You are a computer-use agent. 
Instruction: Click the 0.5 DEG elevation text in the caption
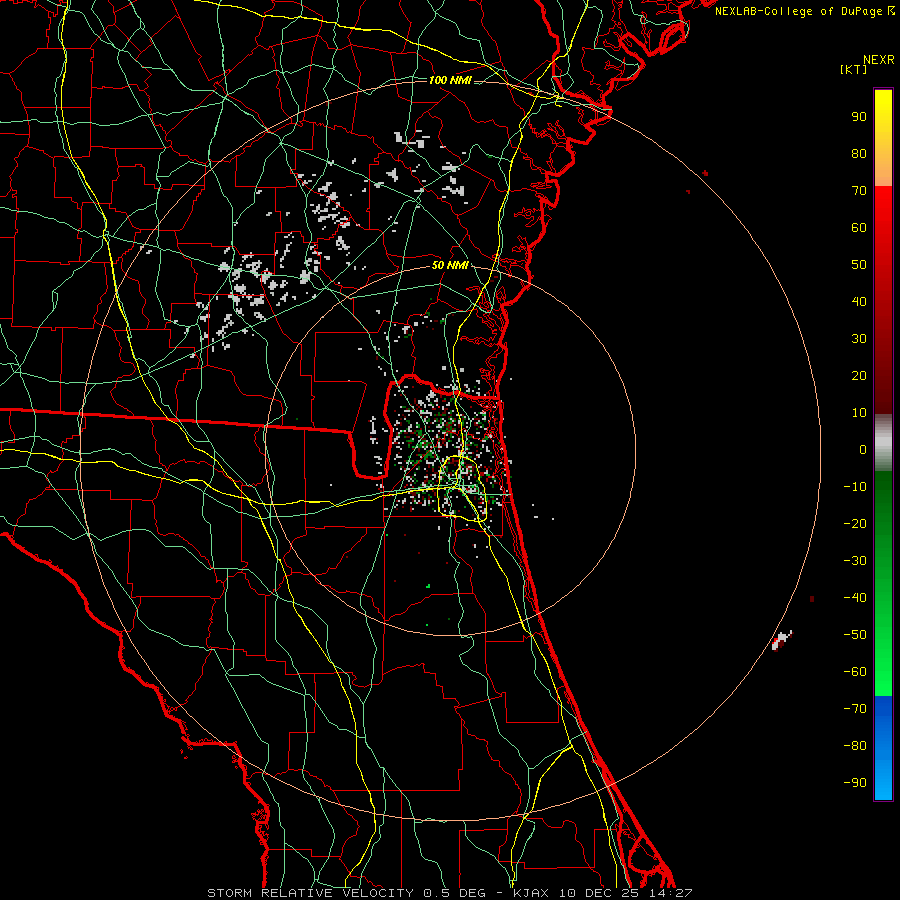(454, 893)
